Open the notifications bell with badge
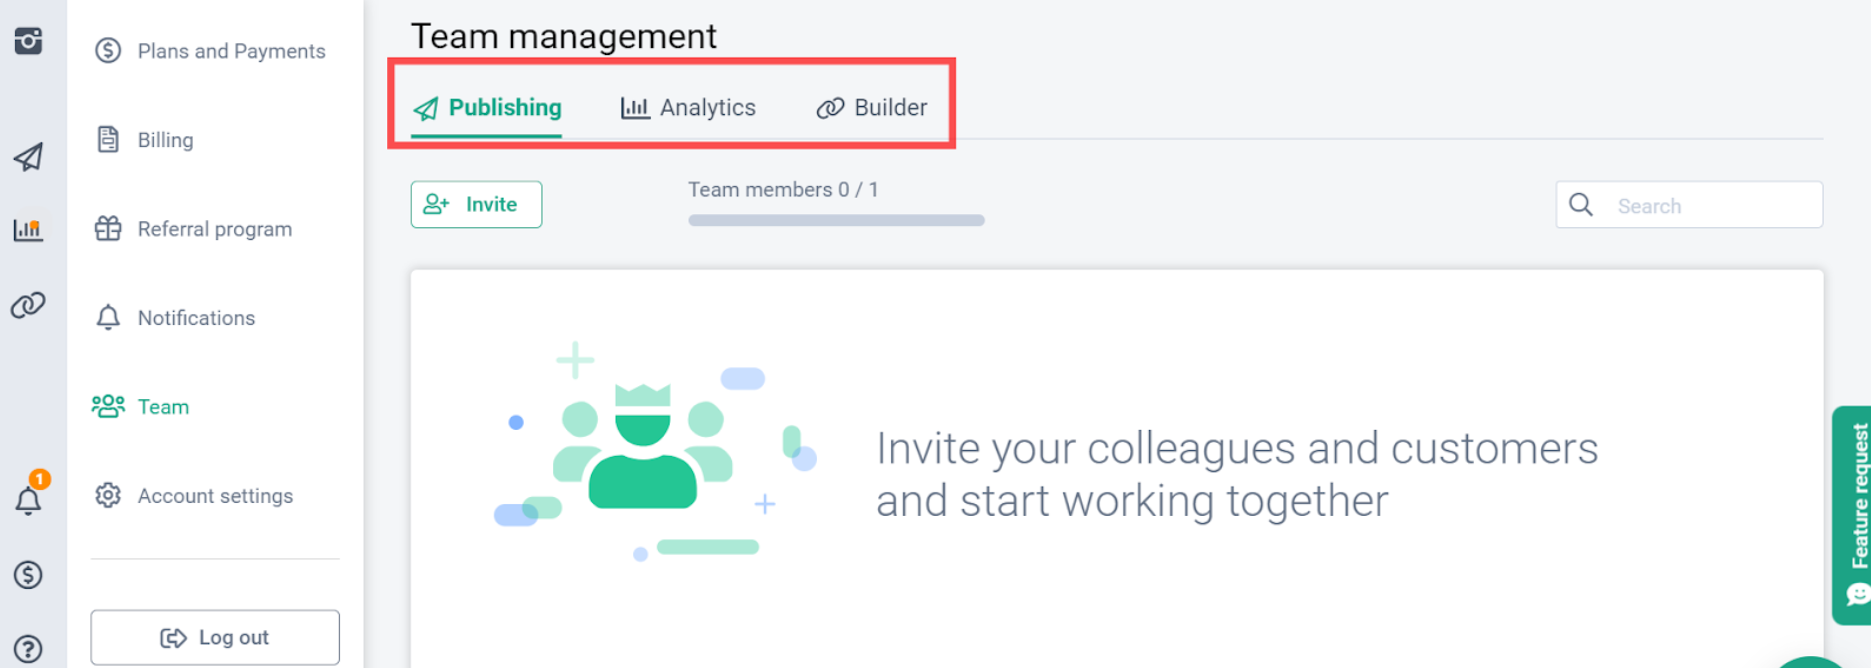Screen dimensions: 1871x668 (28, 499)
